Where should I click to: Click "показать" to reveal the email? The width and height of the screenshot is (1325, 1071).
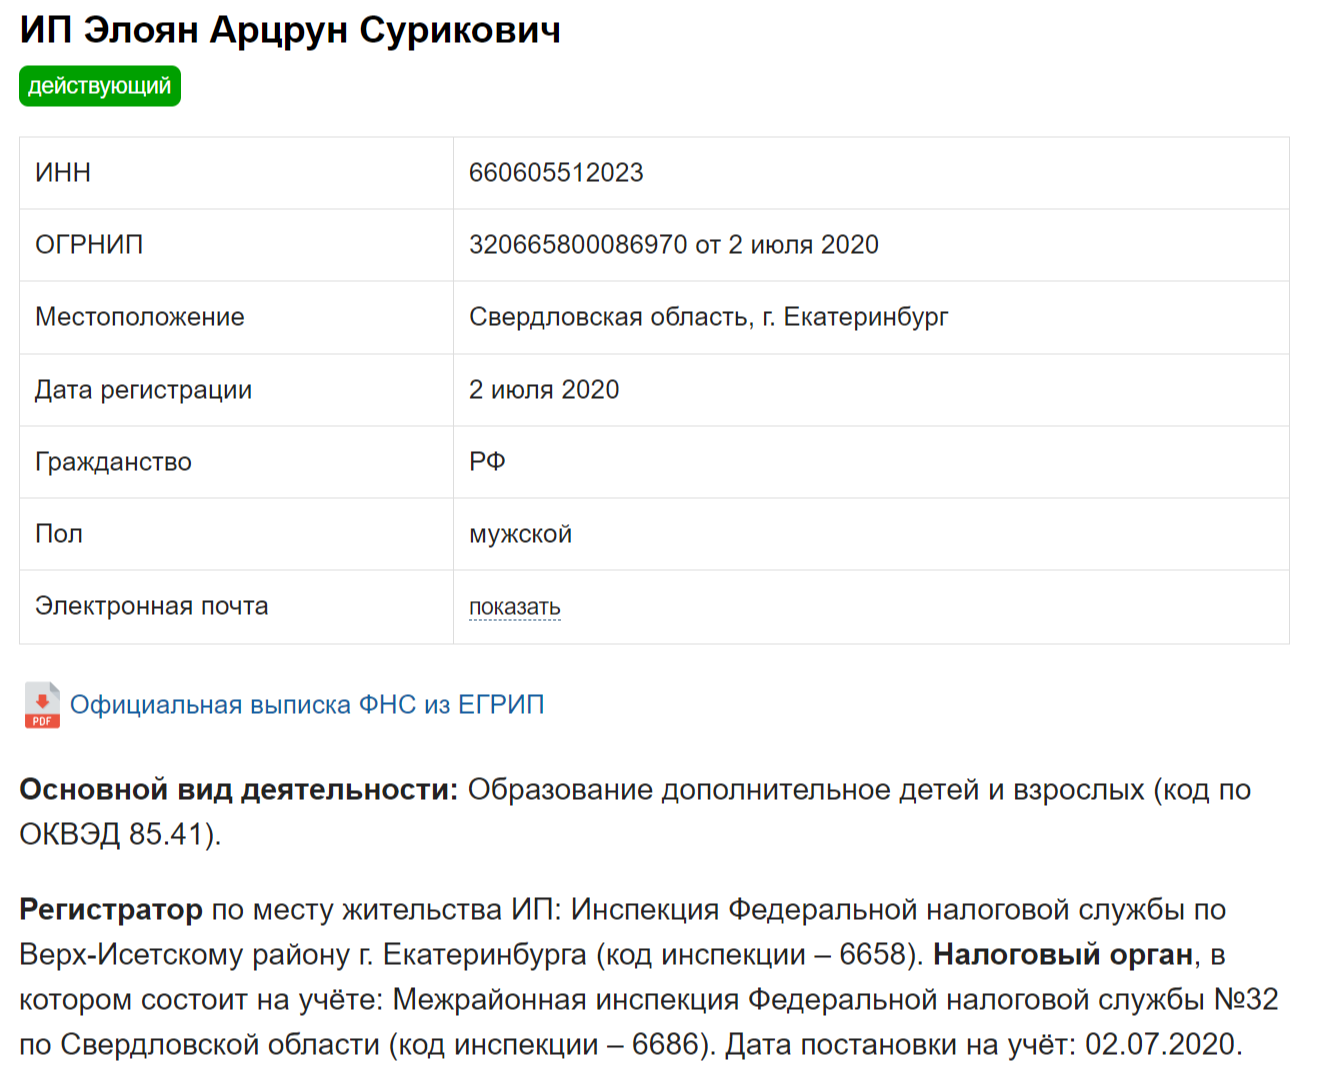tap(514, 607)
